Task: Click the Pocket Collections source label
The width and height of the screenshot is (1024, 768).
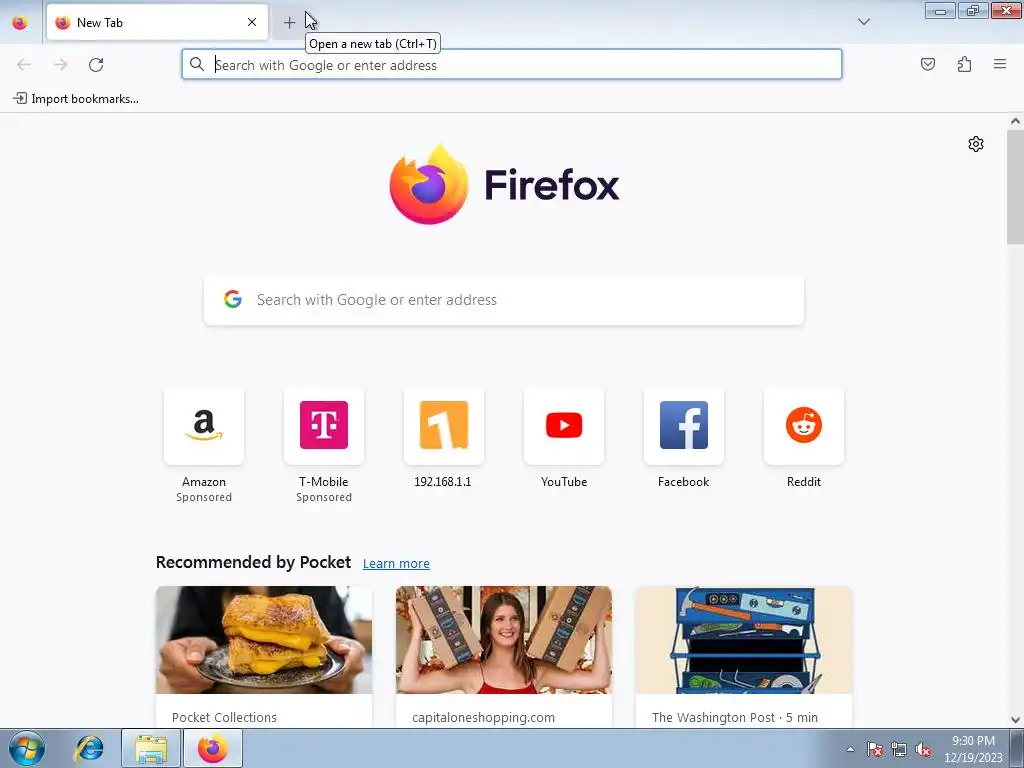Action: click(224, 717)
